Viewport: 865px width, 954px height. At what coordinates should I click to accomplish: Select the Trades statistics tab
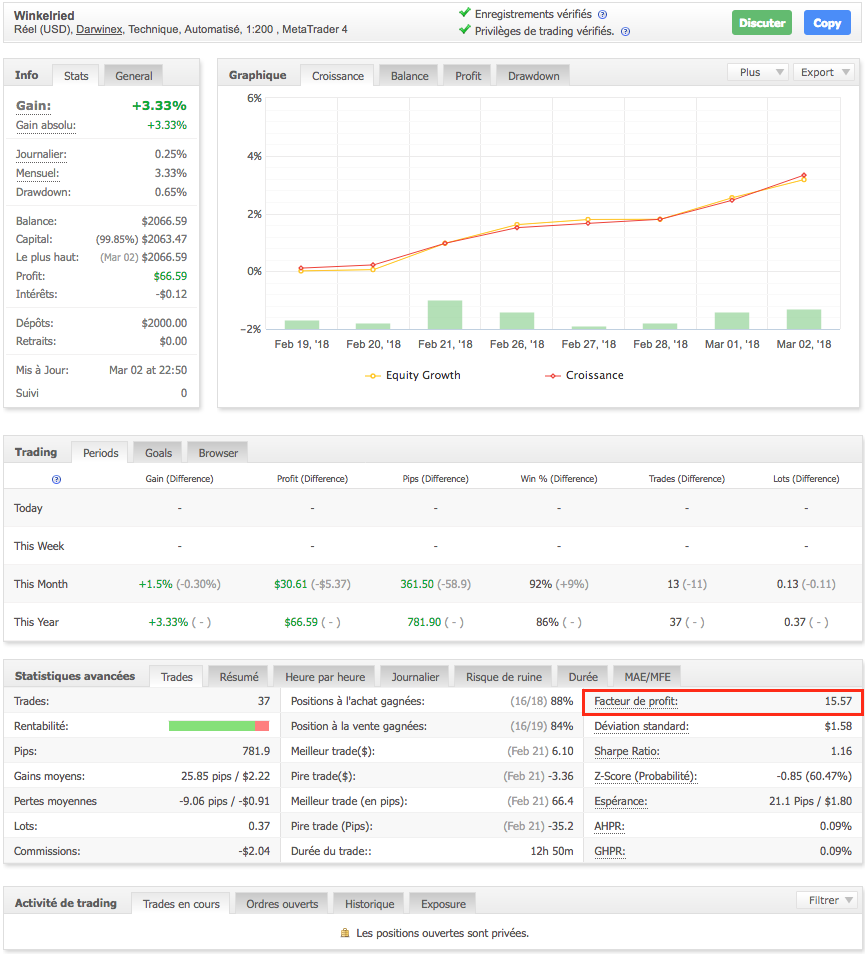tap(176, 677)
